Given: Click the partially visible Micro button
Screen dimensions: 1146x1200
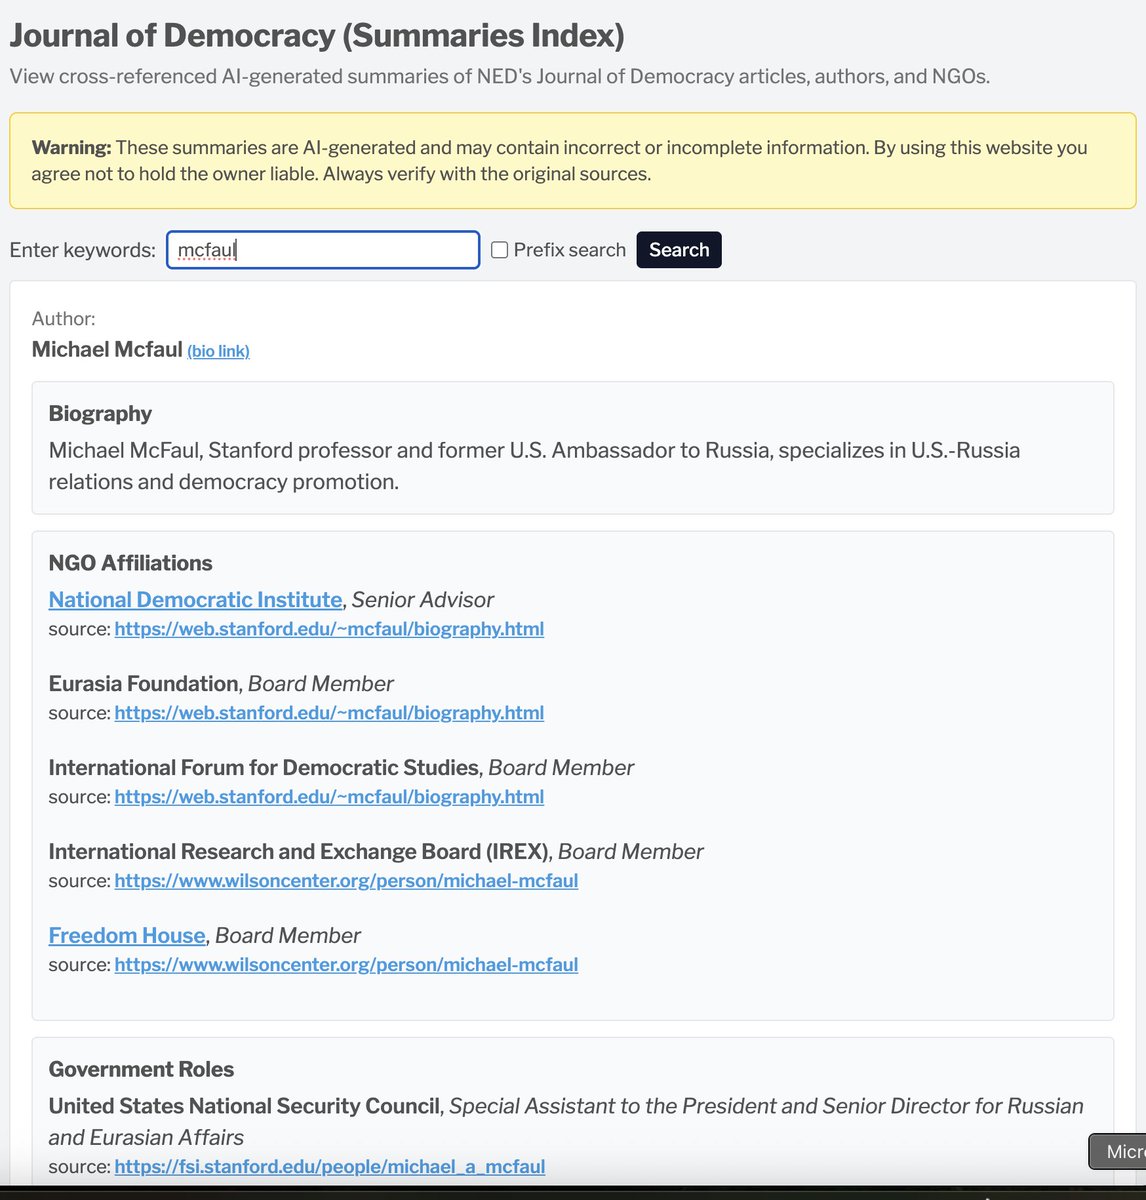Looking at the screenshot, I should 1118,1152.
